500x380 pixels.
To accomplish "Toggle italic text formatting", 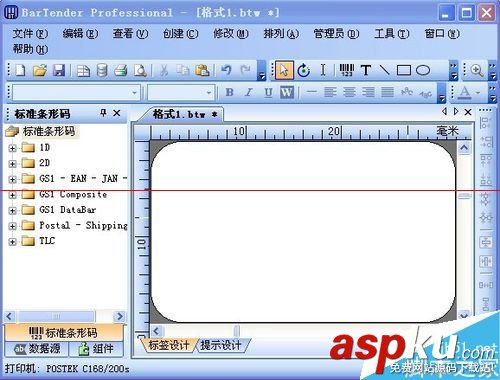I will click(249, 92).
